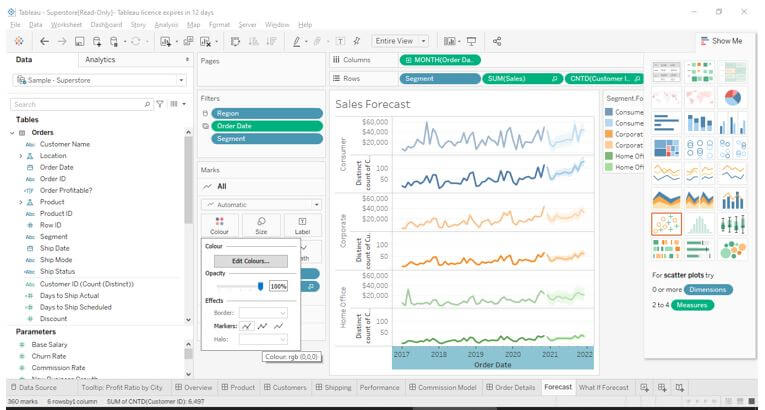Click the SUM(Sales) rows pill
This screenshot has width=765, height=410.
pyautogui.click(x=522, y=79)
